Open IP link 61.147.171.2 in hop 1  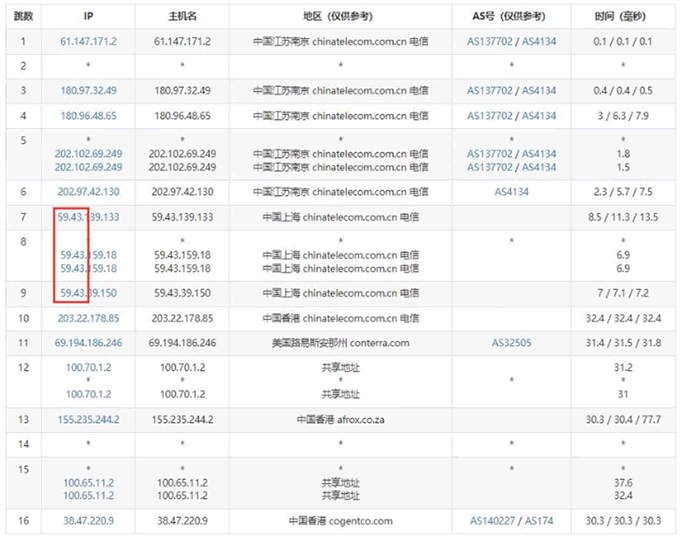pos(88,41)
